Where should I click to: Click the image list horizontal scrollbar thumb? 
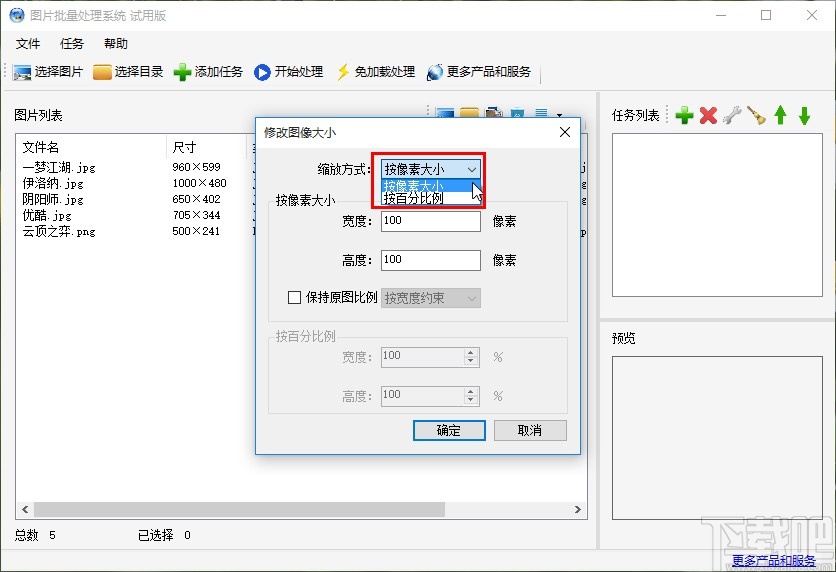239,510
